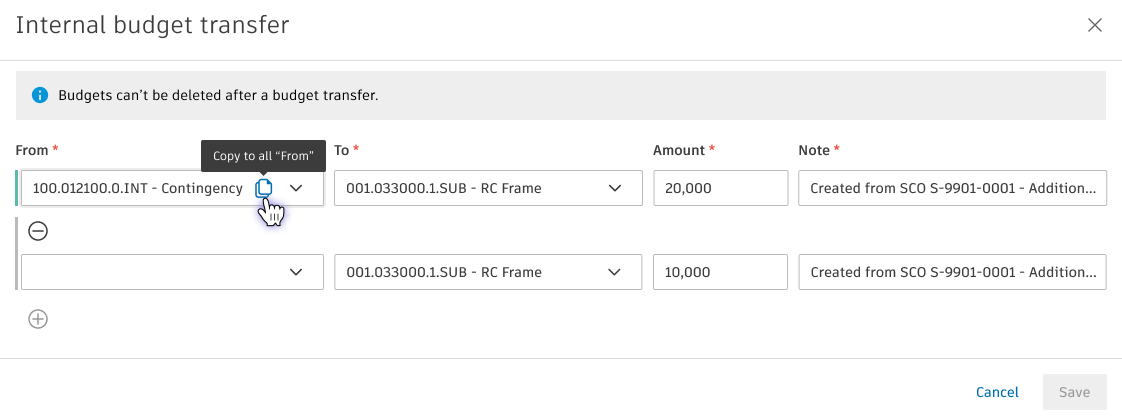Expand the Contingency From dropdown chevron
1122x419 pixels.
point(297,188)
